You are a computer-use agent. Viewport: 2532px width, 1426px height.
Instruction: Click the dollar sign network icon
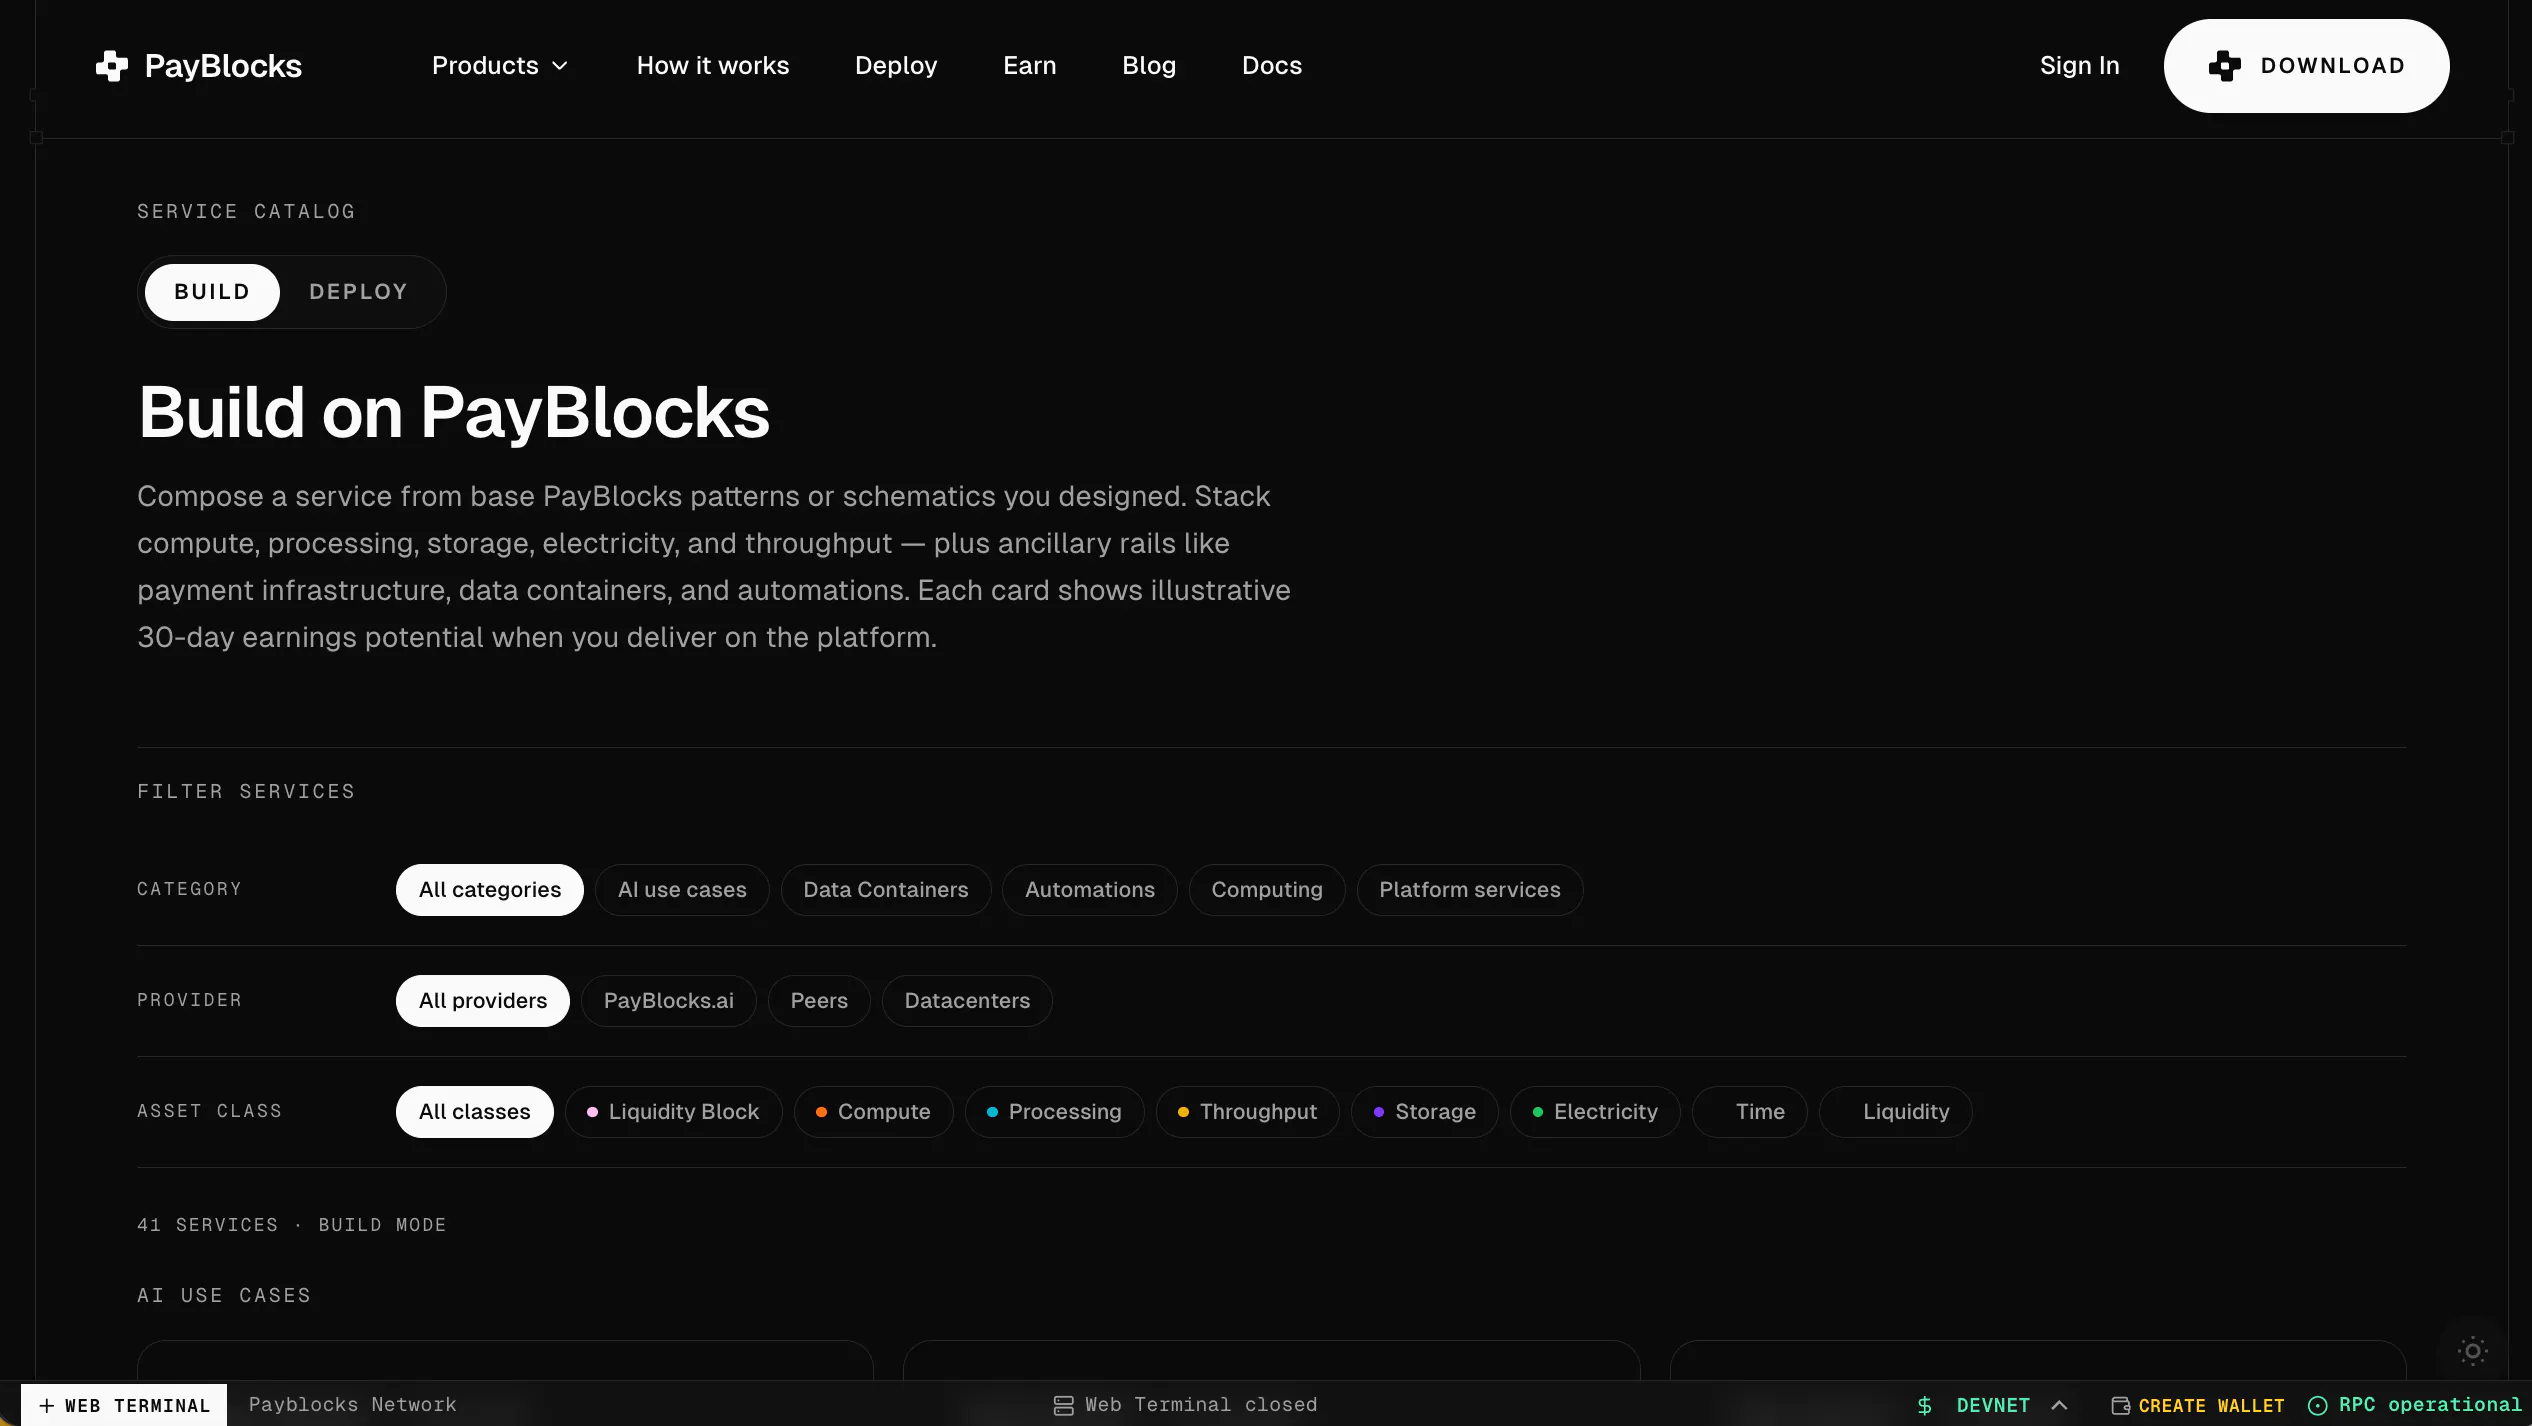click(1924, 1405)
